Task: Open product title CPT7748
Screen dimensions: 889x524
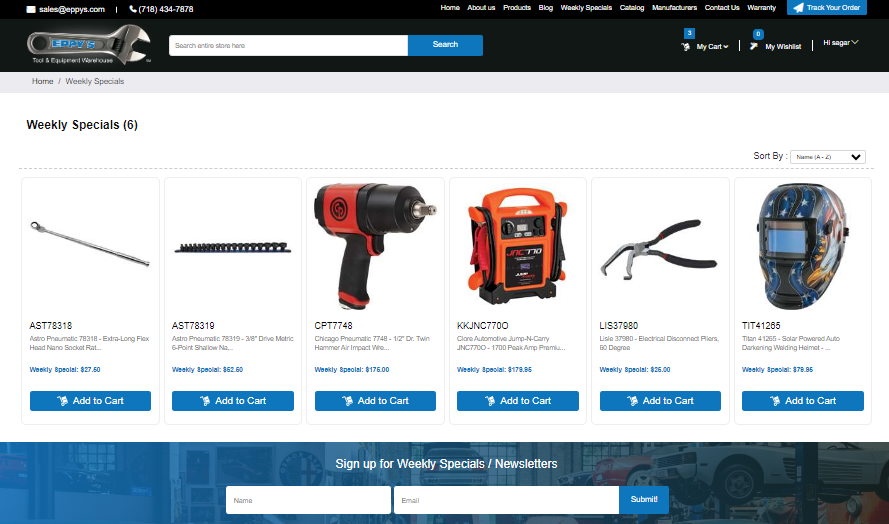Action: tap(333, 326)
